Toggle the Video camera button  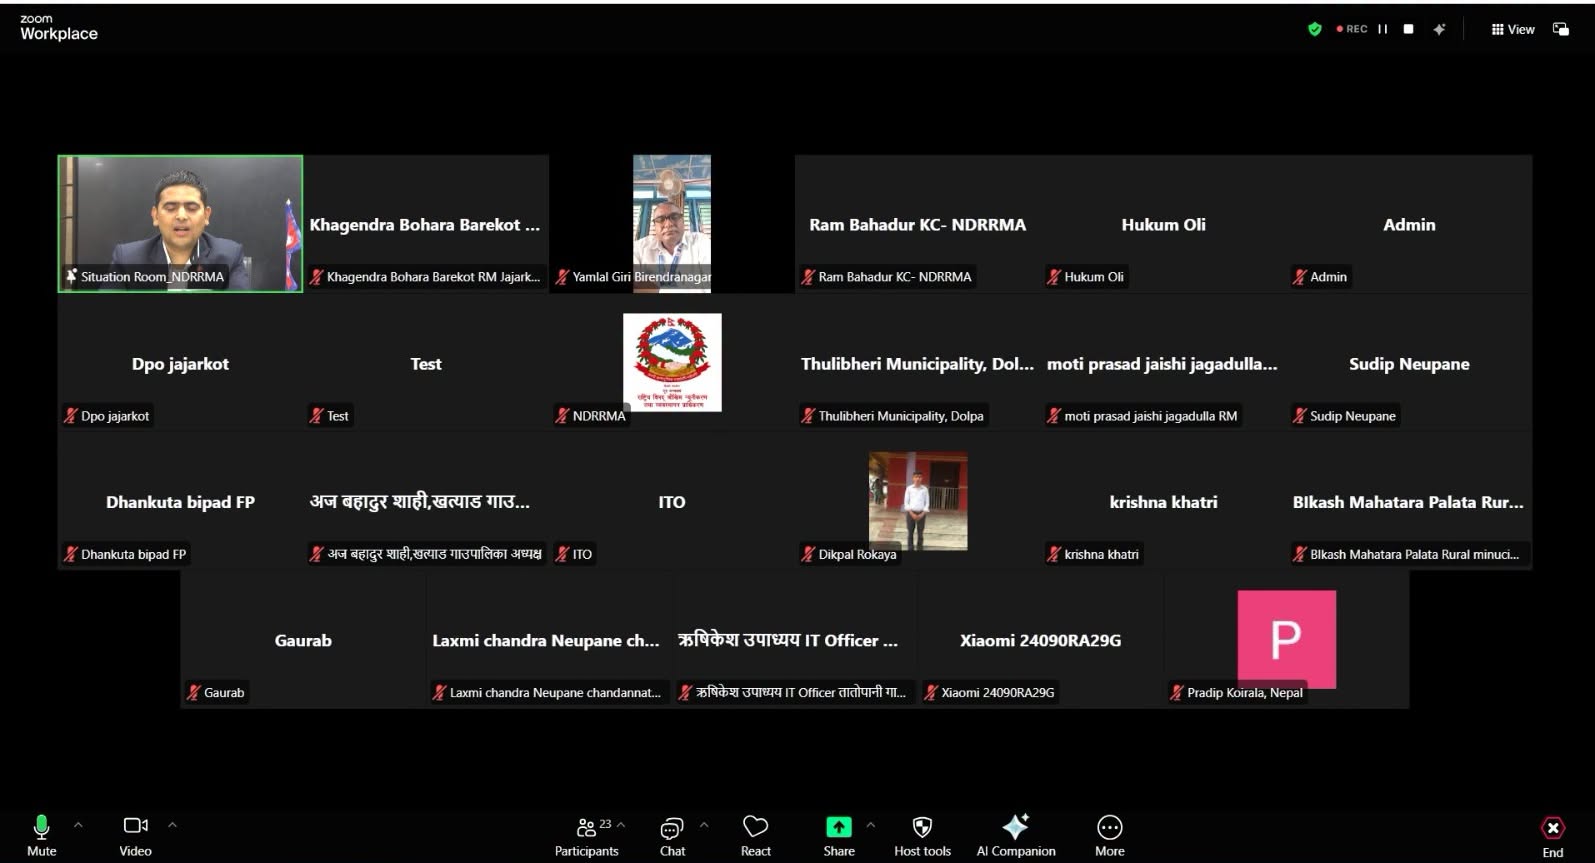pos(135,835)
